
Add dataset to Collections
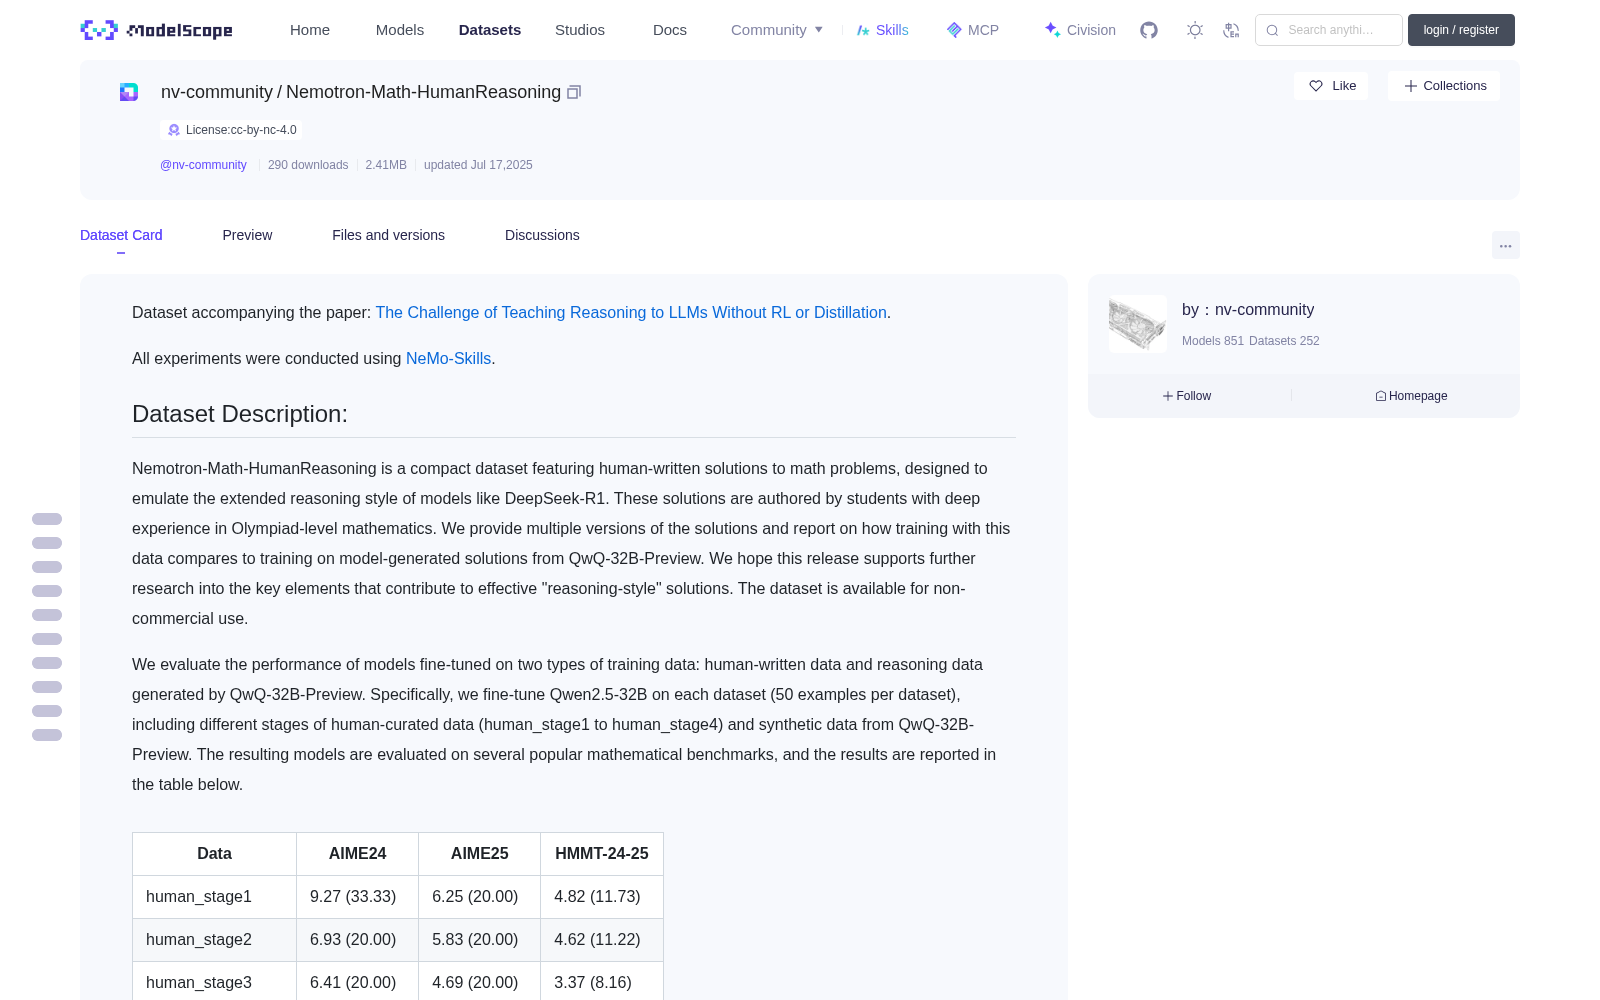[x=1444, y=86]
